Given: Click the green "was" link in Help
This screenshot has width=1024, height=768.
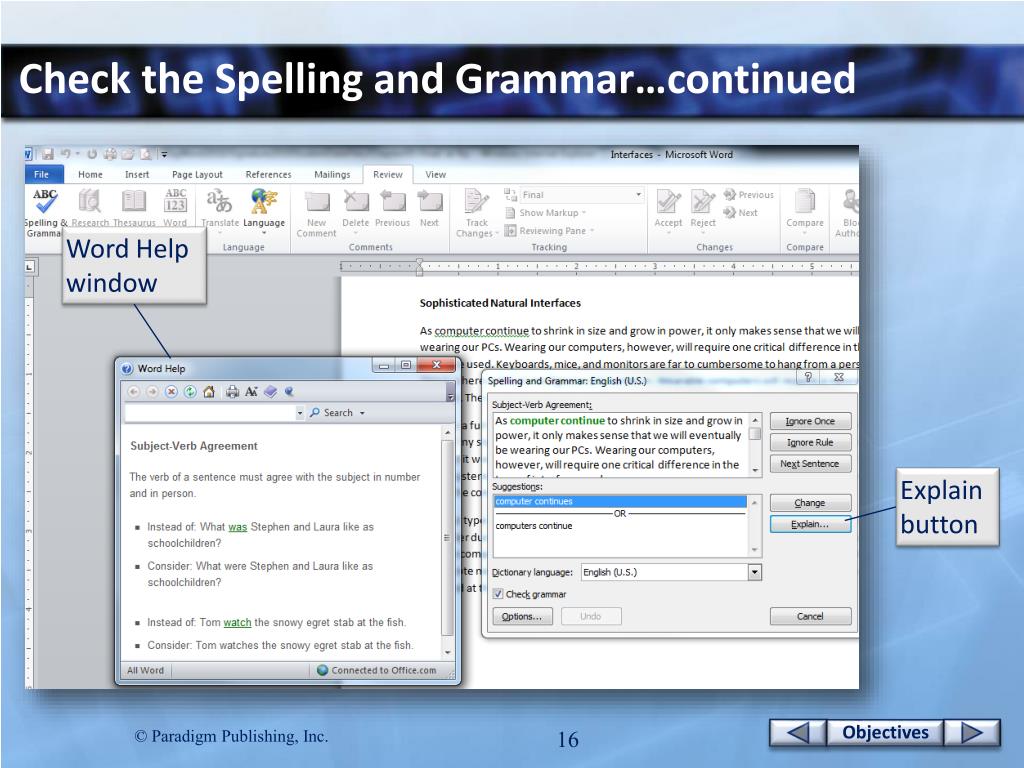Looking at the screenshot, I should tap(238, 527).
